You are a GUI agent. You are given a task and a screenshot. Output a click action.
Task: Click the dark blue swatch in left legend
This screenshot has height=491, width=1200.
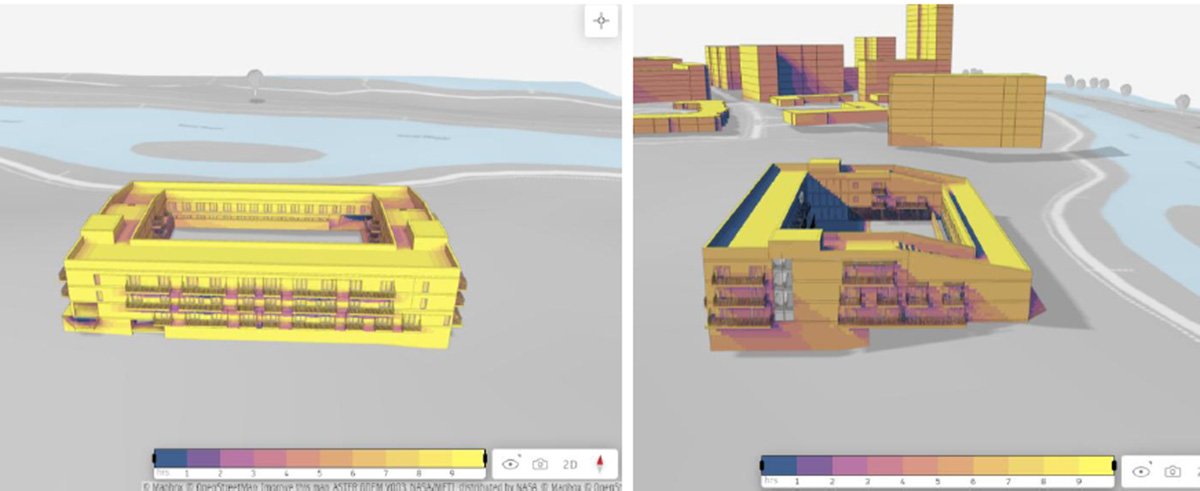tap(171, 459)
